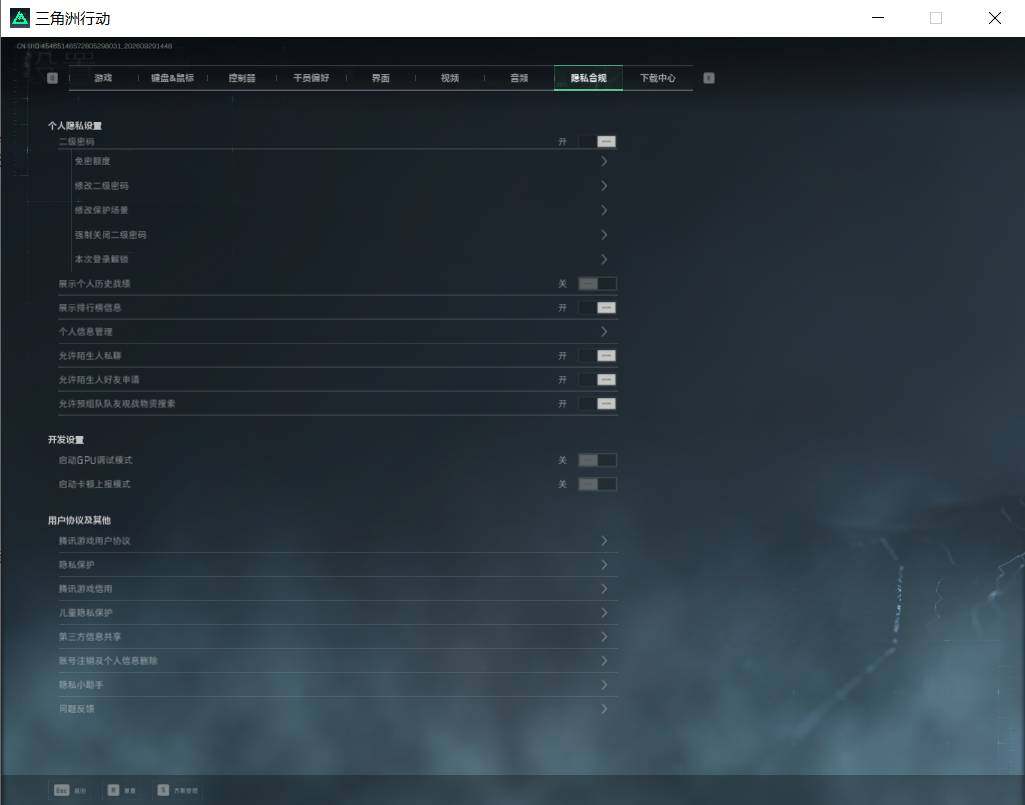Viewport: 1025px width, 805px height.
Task: Toggle the 允许陌生人好友申请 switch
Action: coord(597,380)
